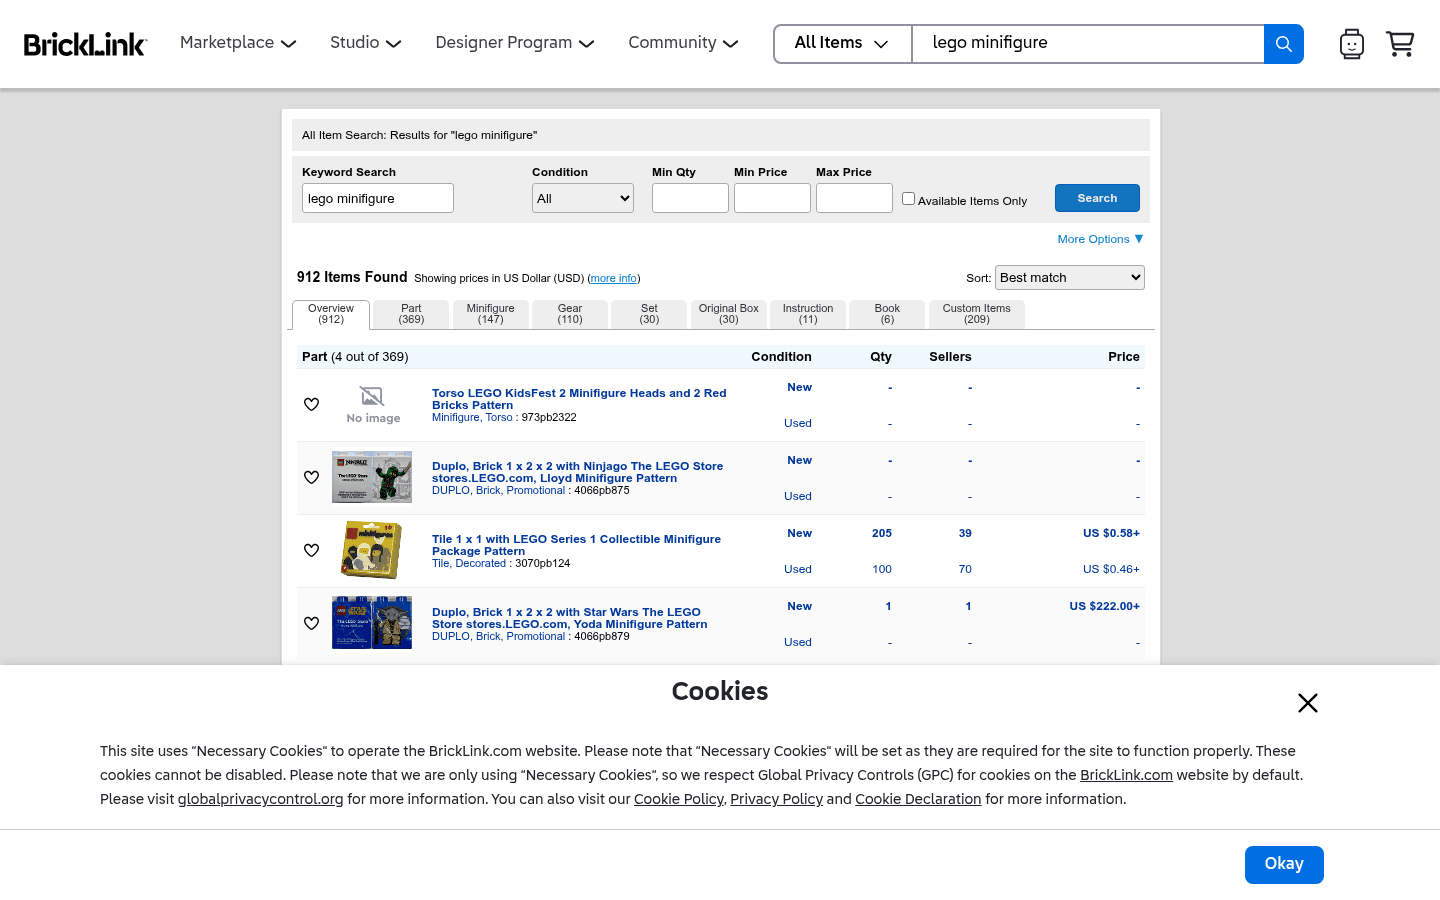Click the Min Qty input field

point(690,198)
